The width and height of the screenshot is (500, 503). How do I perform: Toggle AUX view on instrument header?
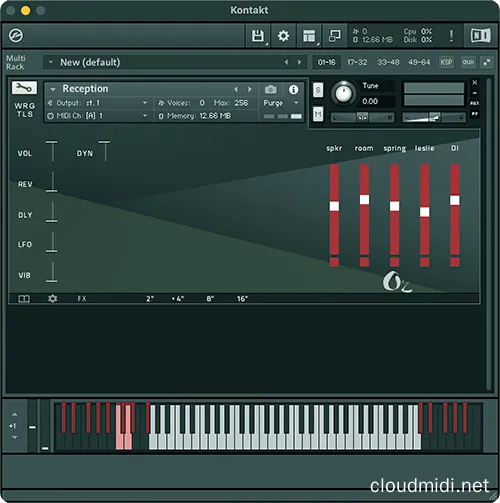pos(475,103)
